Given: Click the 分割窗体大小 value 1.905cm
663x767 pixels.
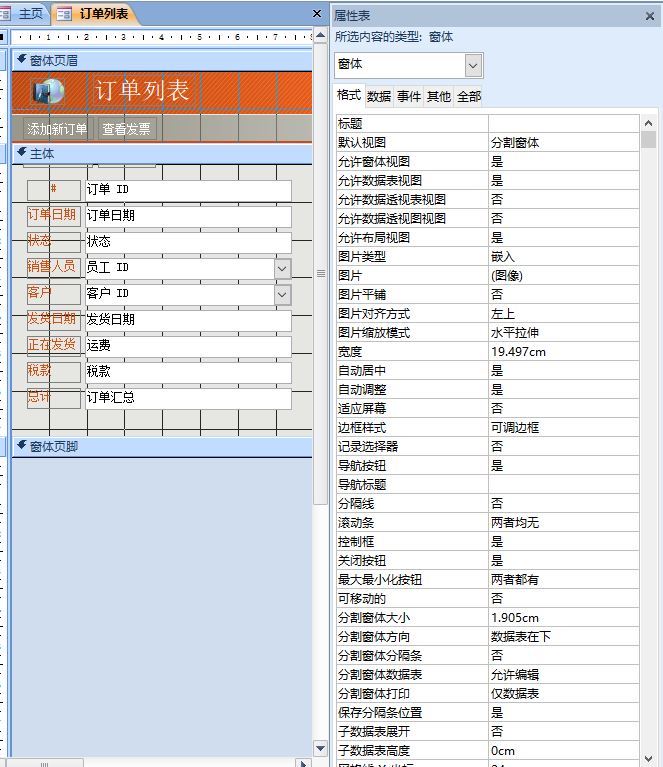Looking at the screenshot, I should click(x=563, y=618).
